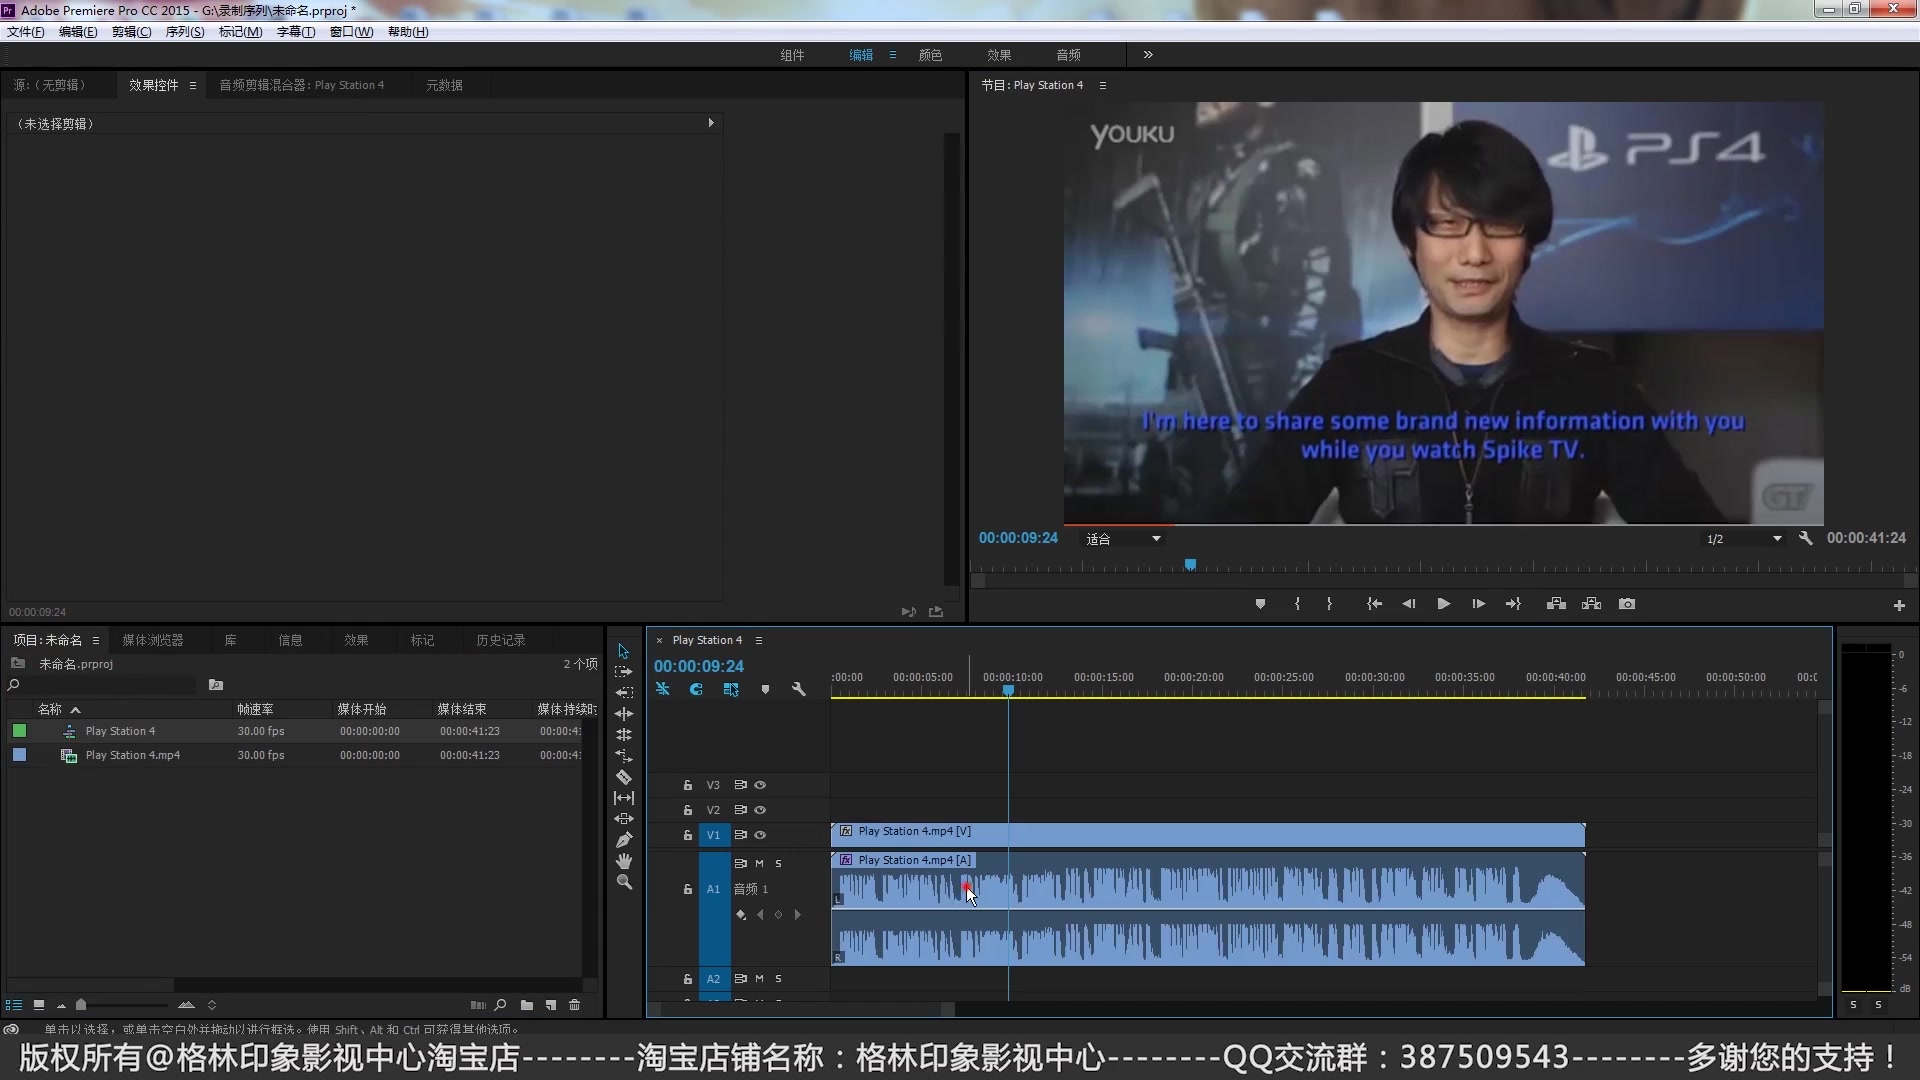This screenshot has width=1920, height=1080.
Task: Toggle lock on track V2
Action: tap(688, 810)
